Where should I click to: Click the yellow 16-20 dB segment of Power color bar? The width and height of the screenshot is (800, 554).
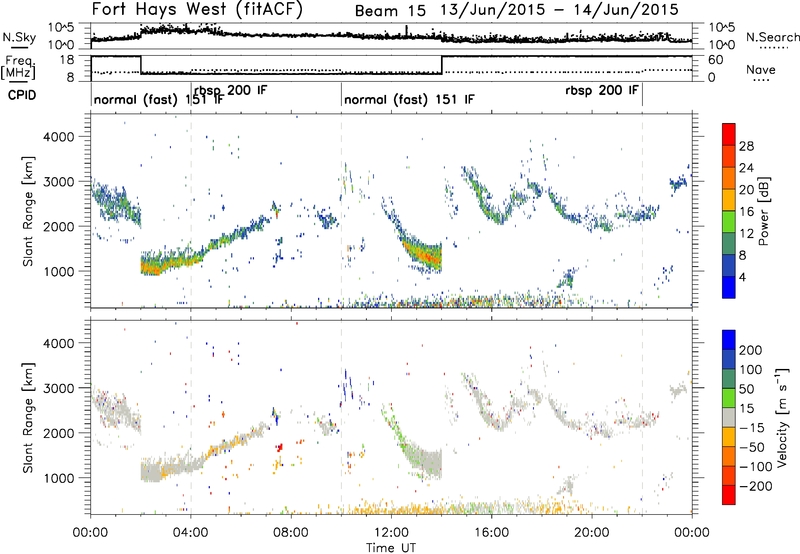tap(729, 199)
